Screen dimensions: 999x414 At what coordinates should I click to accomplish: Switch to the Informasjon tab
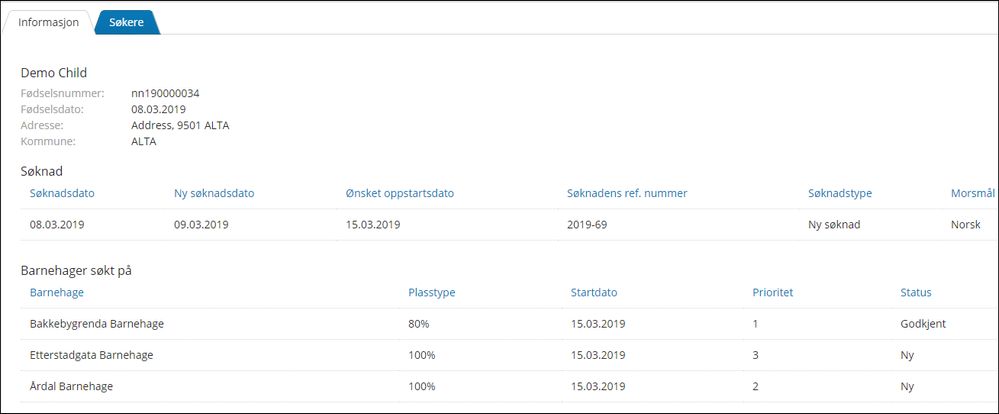click(x=48, y=22)
